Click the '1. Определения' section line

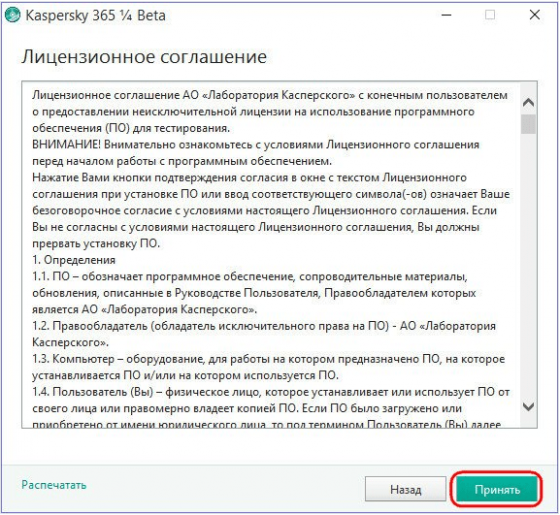74,260
